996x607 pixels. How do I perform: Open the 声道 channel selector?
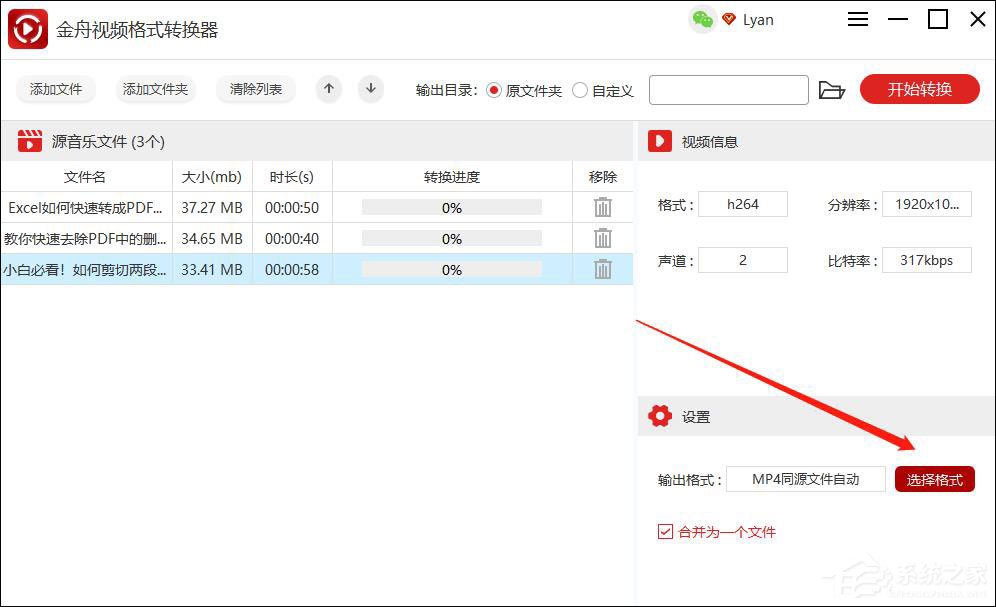(743, 260)
